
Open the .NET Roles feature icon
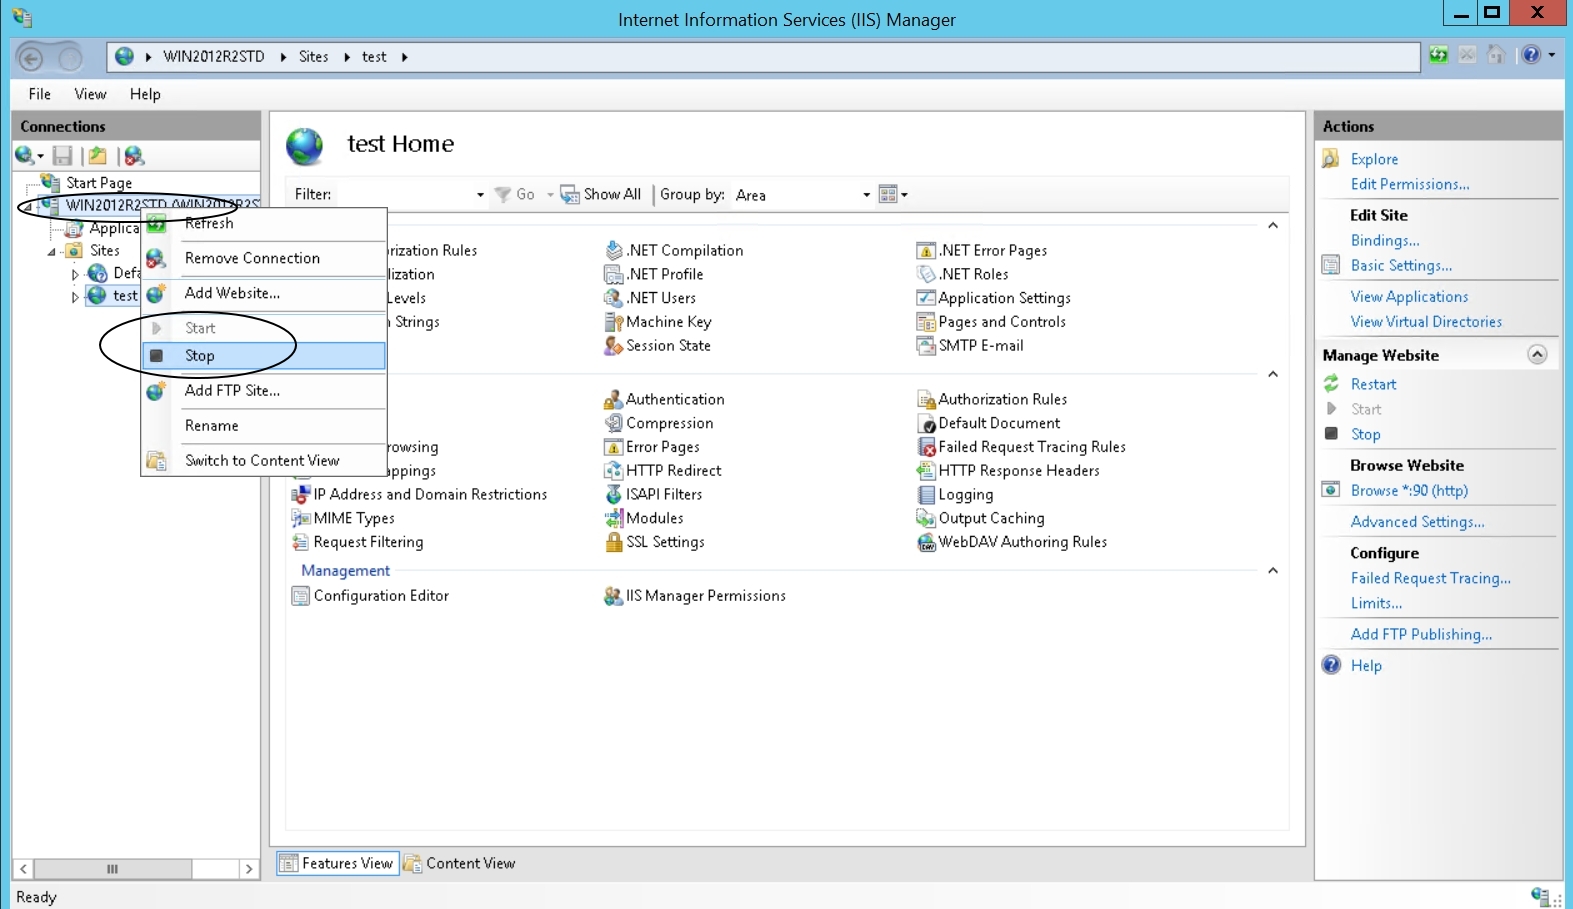tap(926, 274)
